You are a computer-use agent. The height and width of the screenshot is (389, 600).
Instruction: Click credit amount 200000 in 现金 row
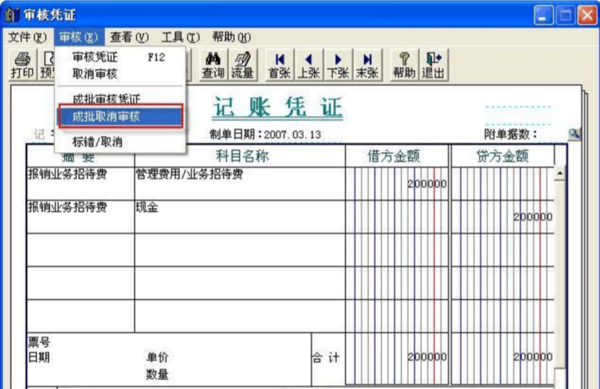(533, 217)
